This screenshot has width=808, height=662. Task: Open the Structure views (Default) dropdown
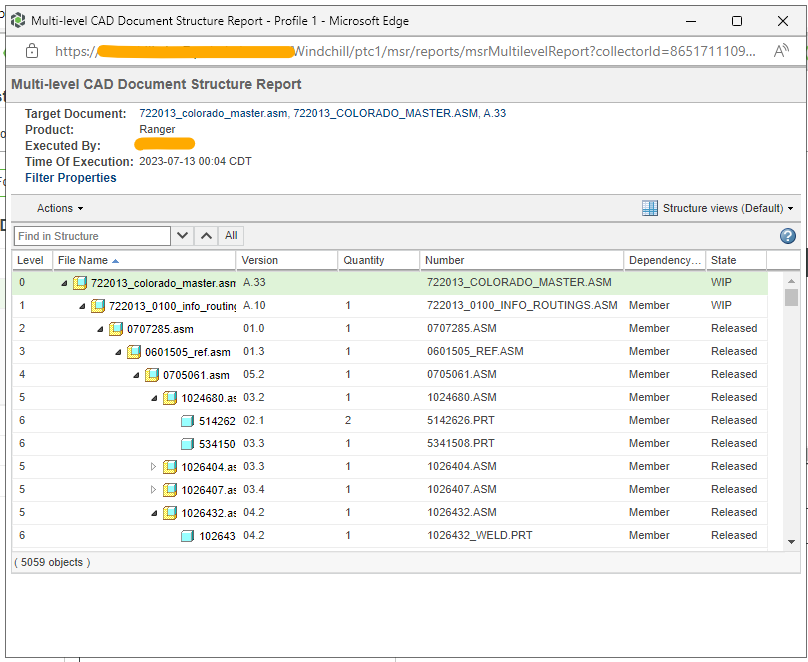coord(727,208)
